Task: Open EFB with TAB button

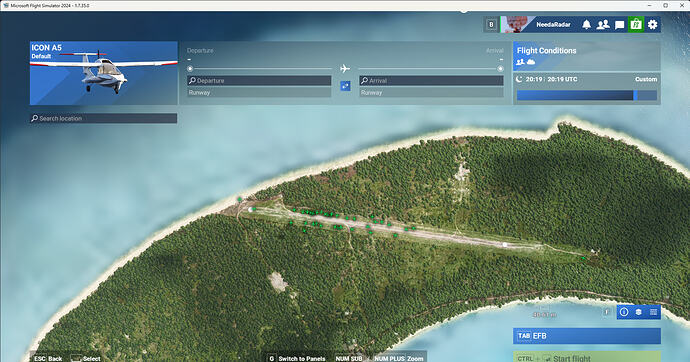Action: click(587, 336)
